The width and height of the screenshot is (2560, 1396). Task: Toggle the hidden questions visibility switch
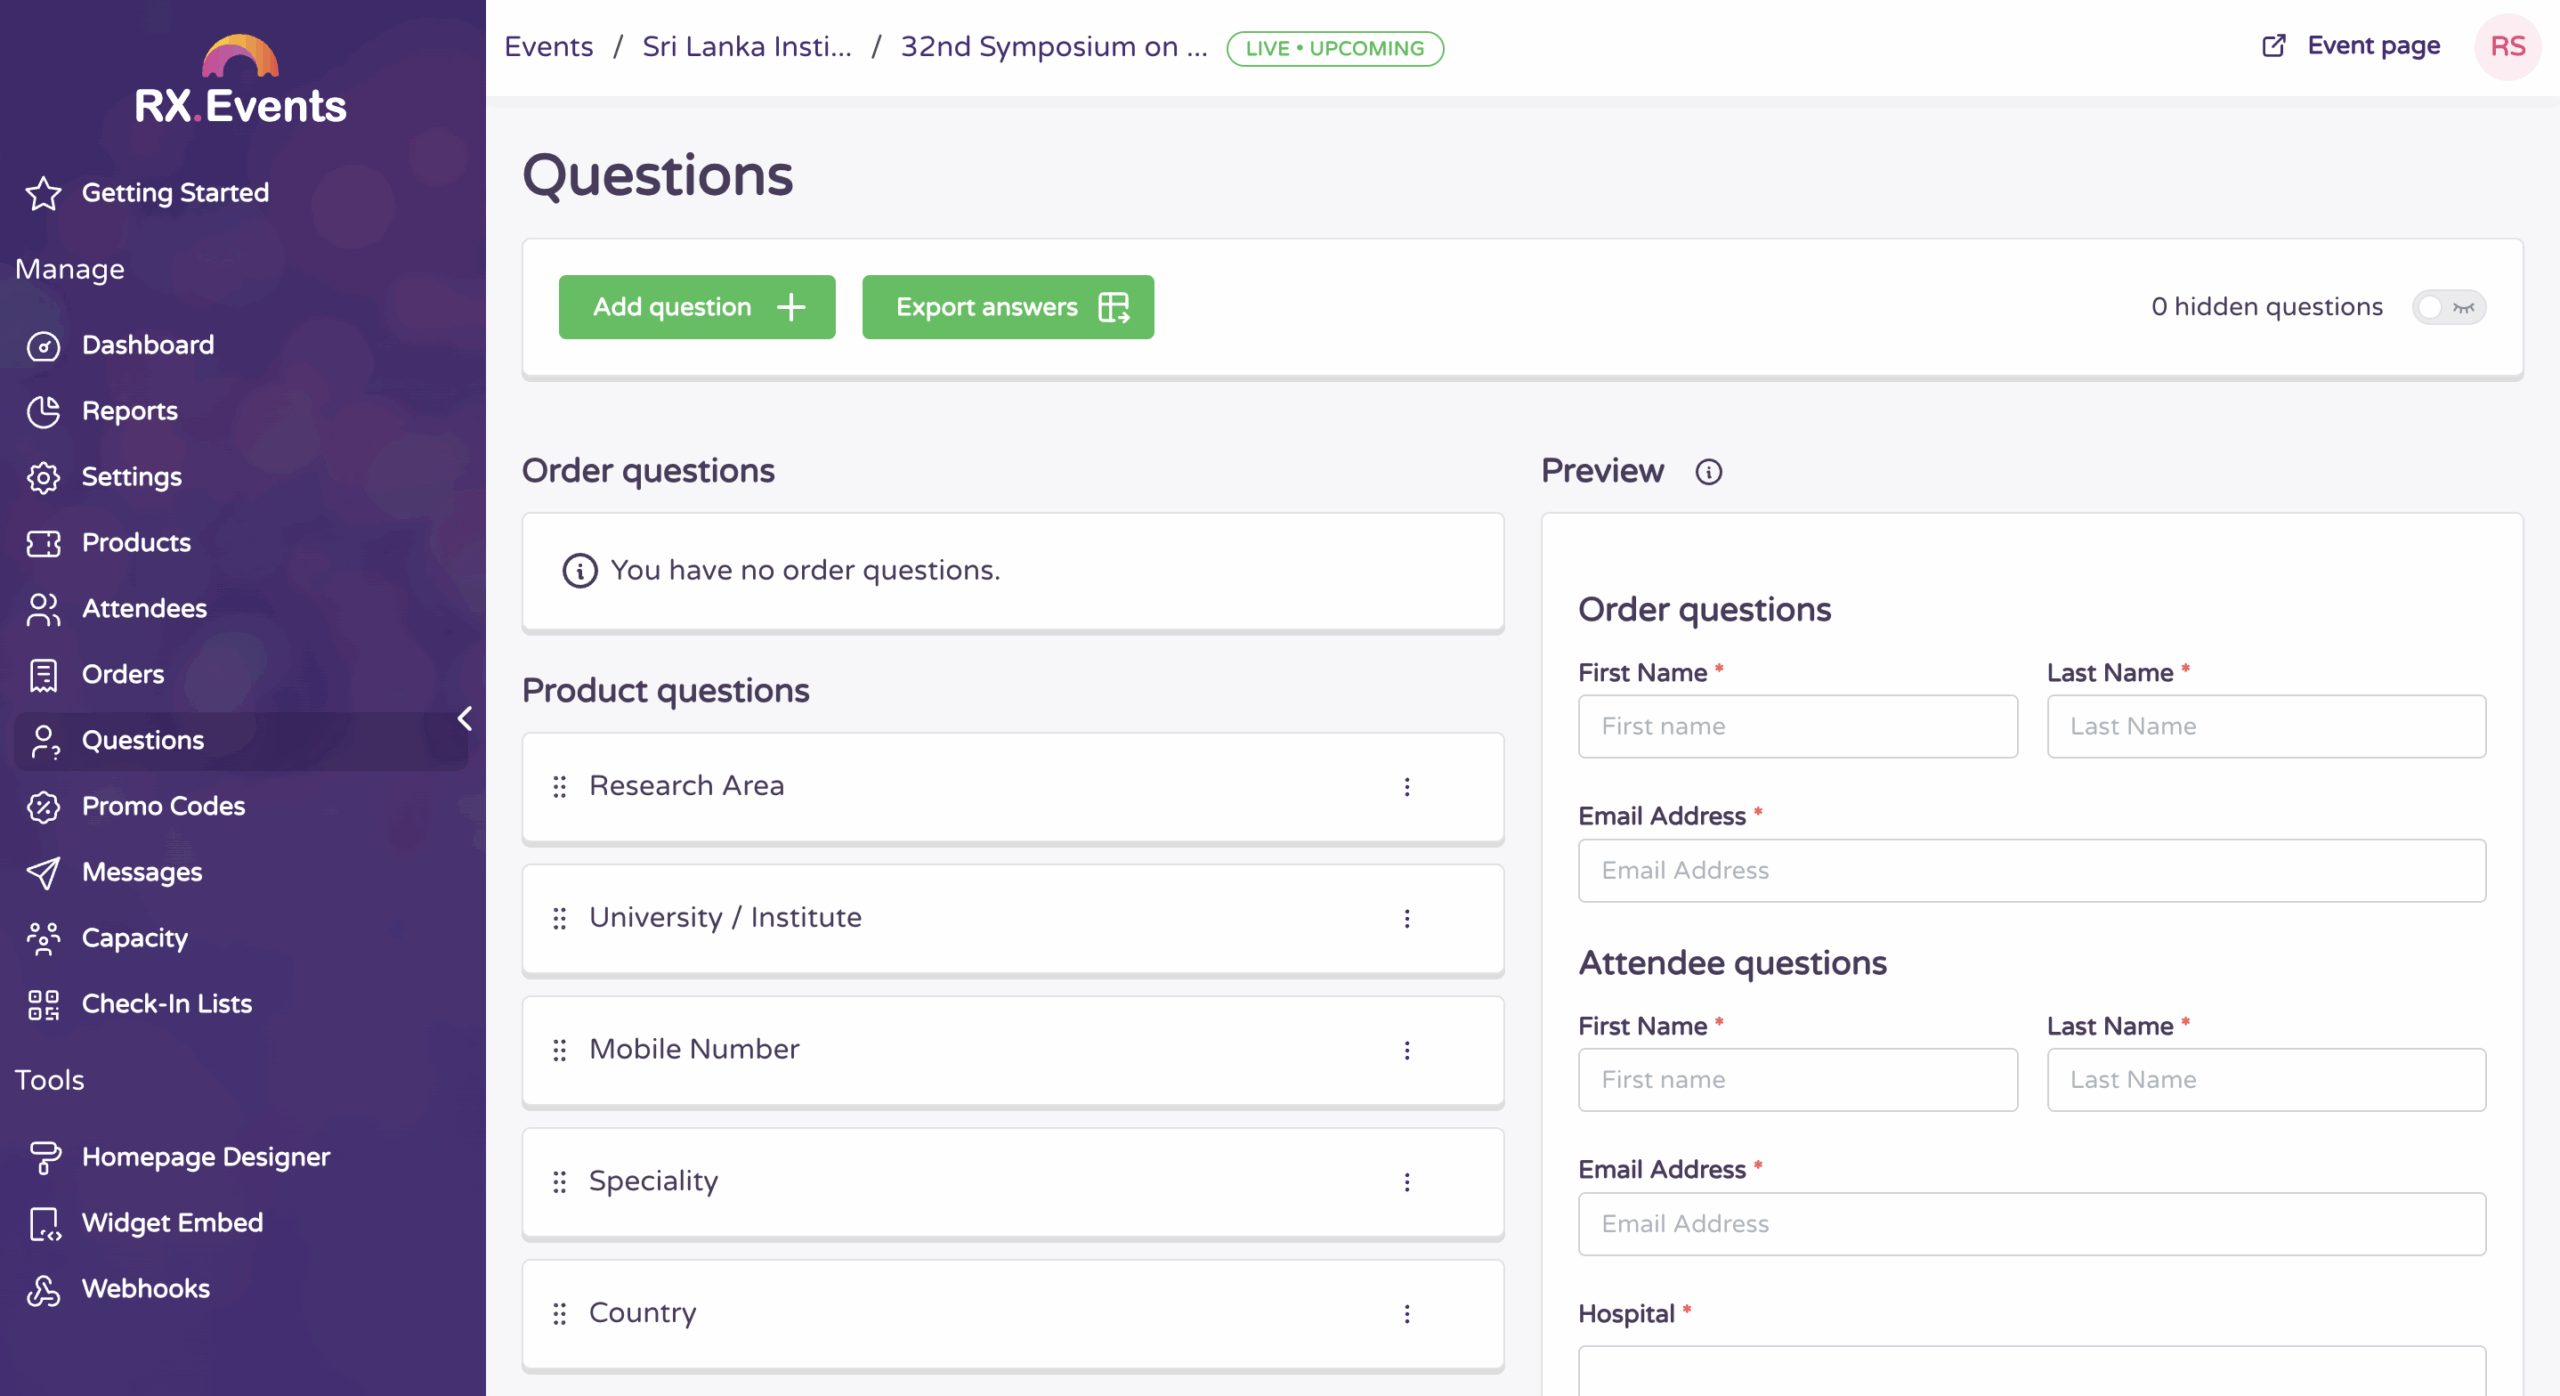(x=2447, y=307)
